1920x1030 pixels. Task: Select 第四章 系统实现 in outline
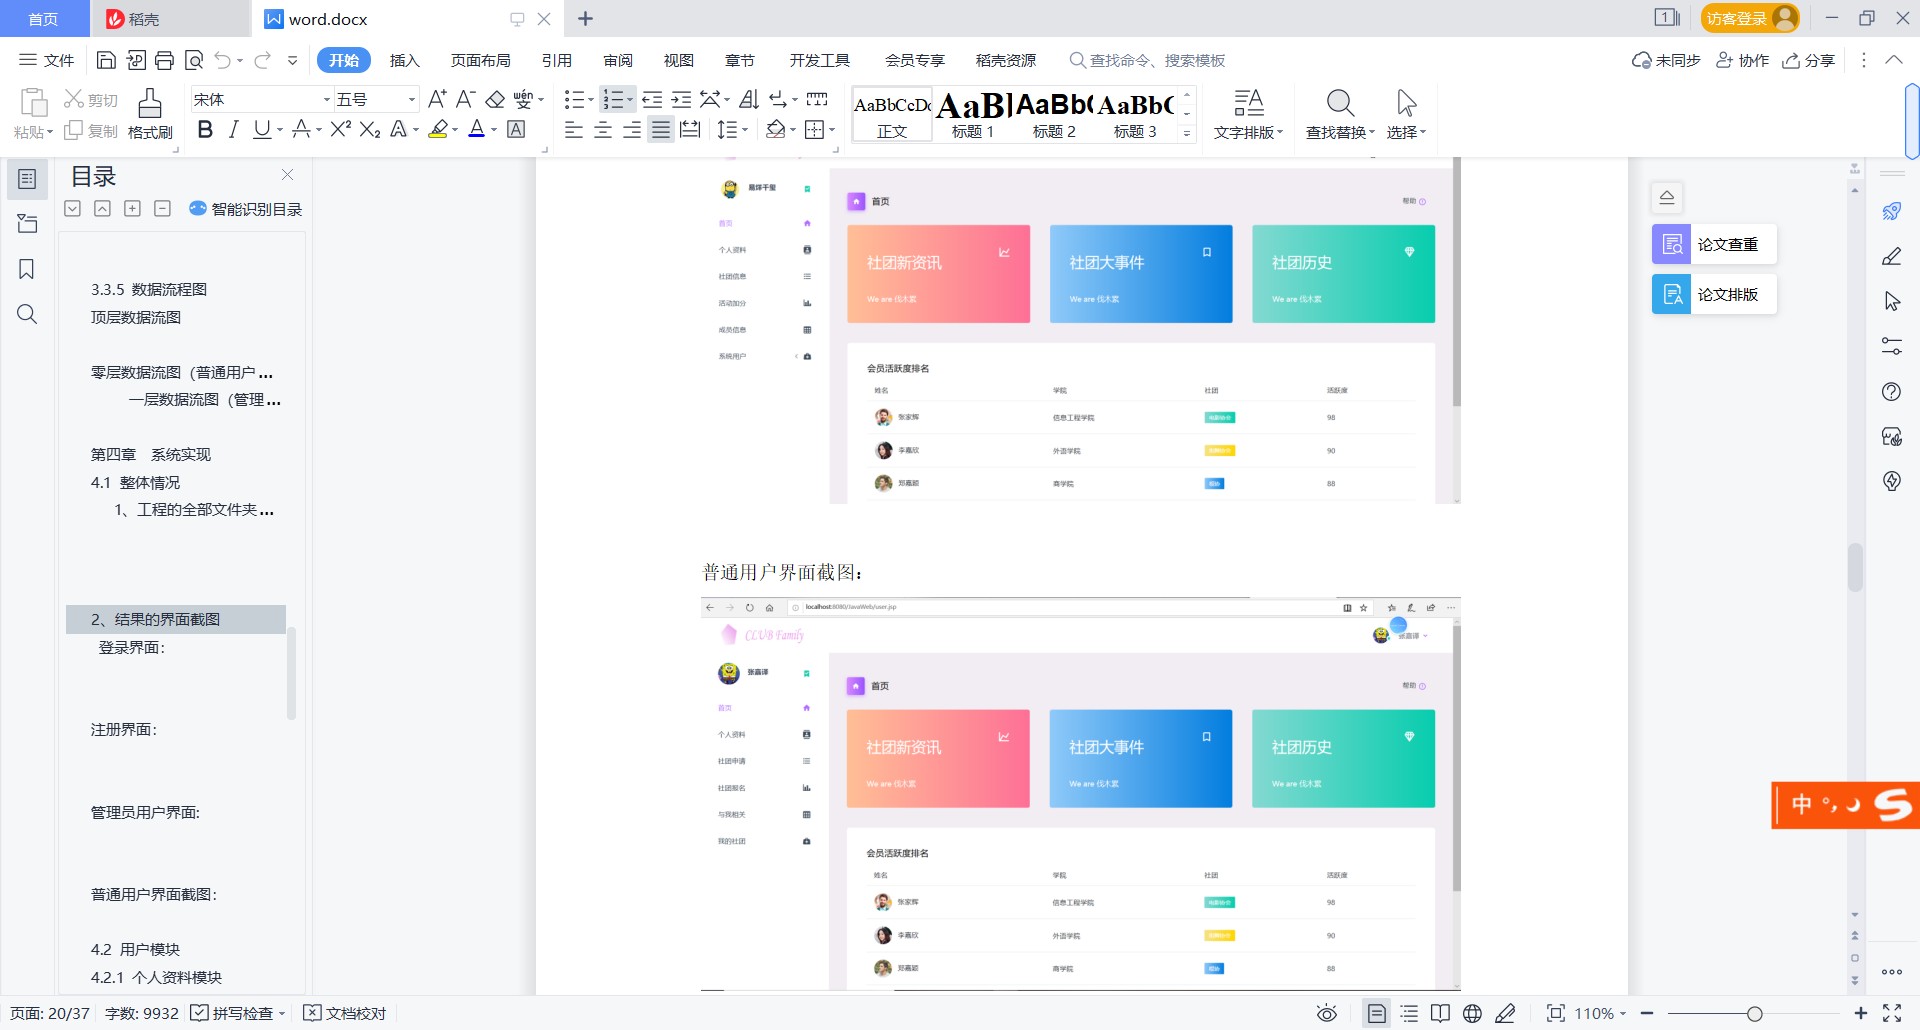(151, 455)
